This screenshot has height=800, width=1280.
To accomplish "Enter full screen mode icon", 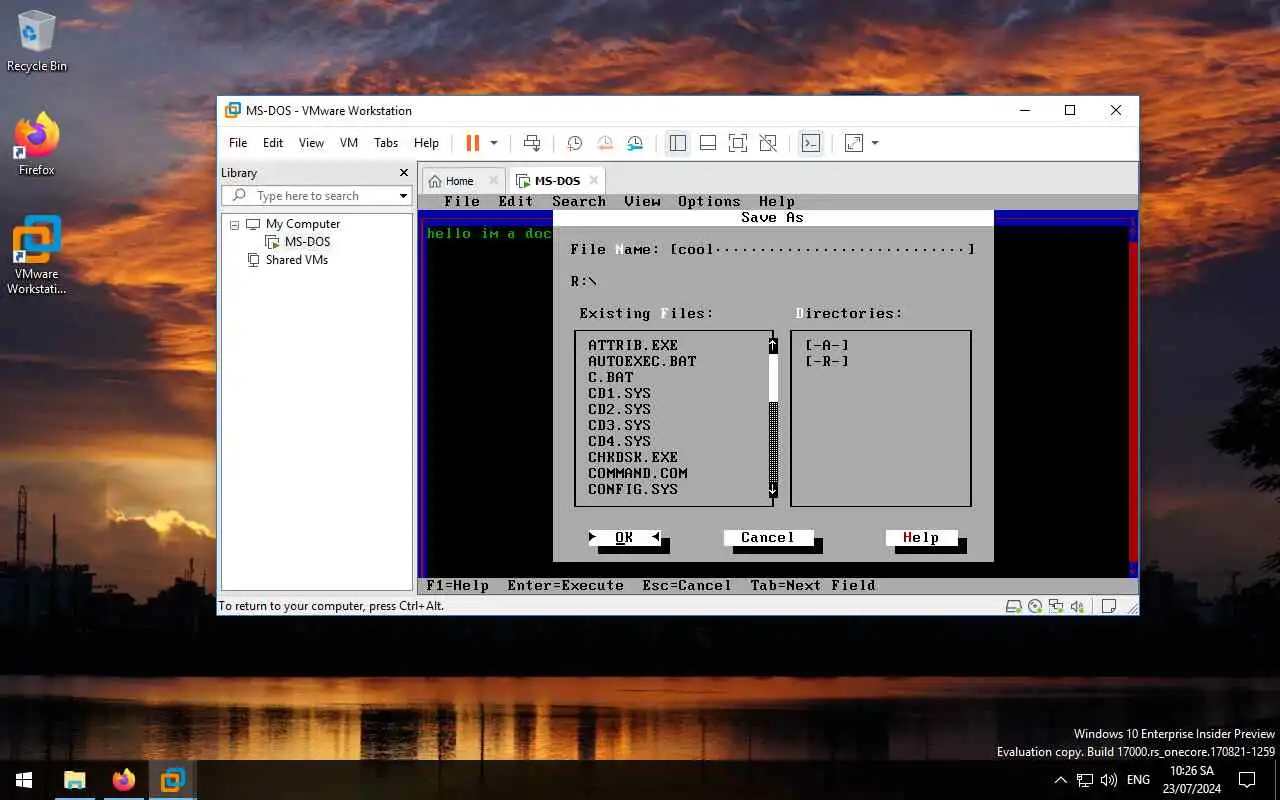I will click(738, 143).
